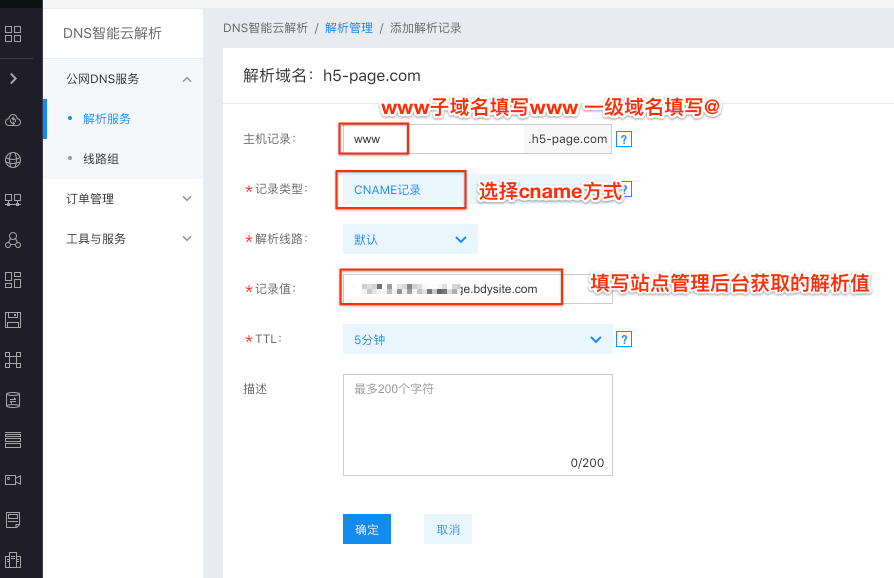The image size is (894, 578).
Task: Select 线路组 in the sidebar
Action: (x=100, y=159)
